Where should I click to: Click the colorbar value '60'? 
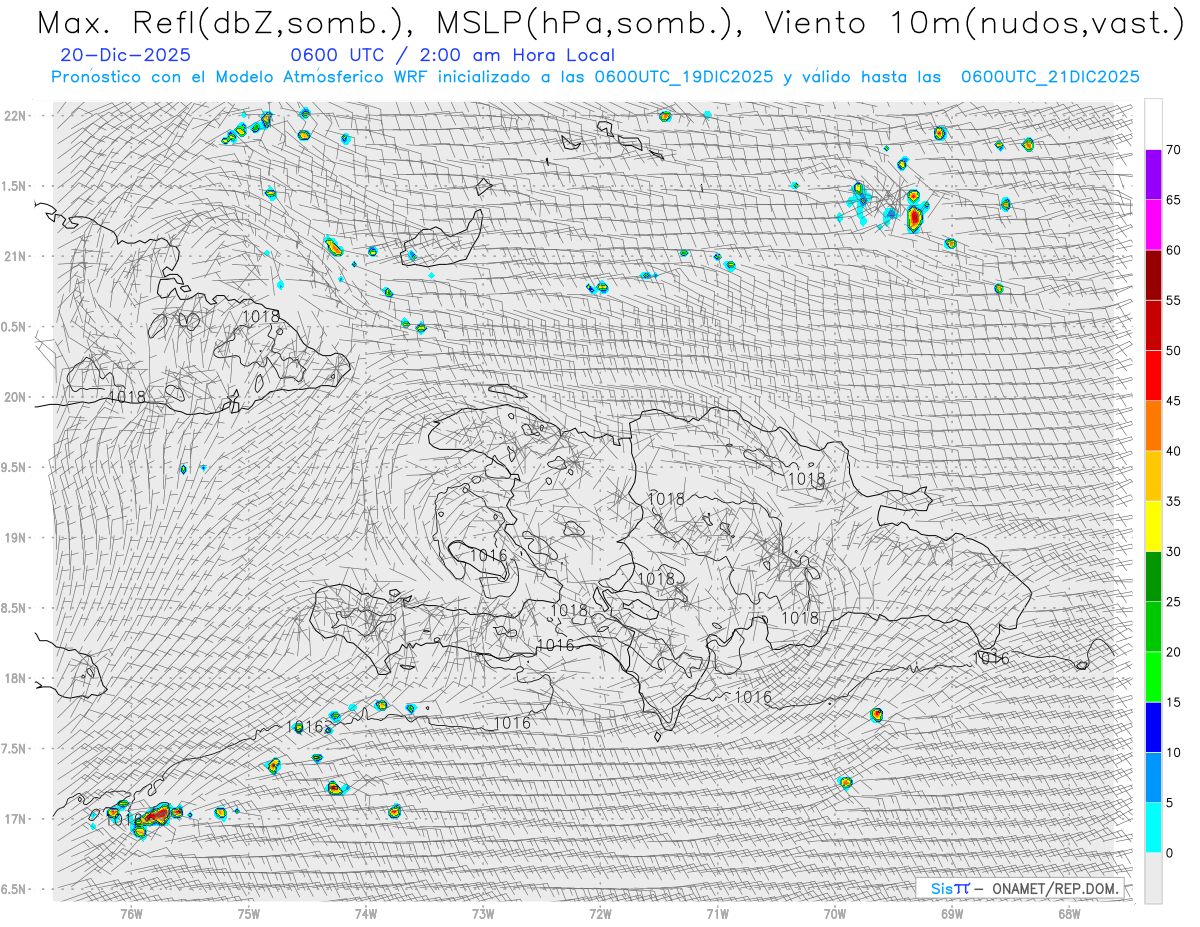[x=1173, y=250]
